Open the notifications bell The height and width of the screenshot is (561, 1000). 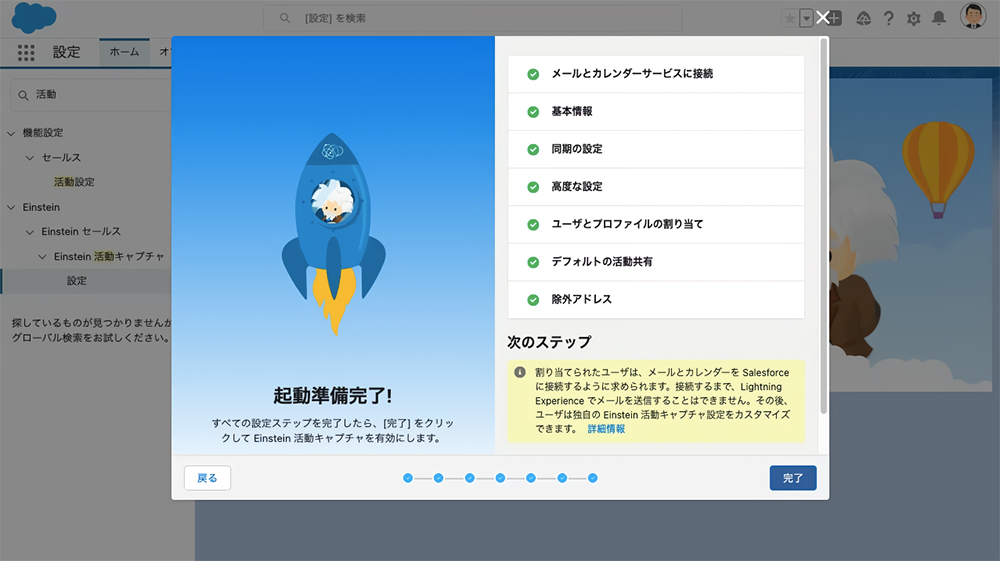tap(939, 18)
